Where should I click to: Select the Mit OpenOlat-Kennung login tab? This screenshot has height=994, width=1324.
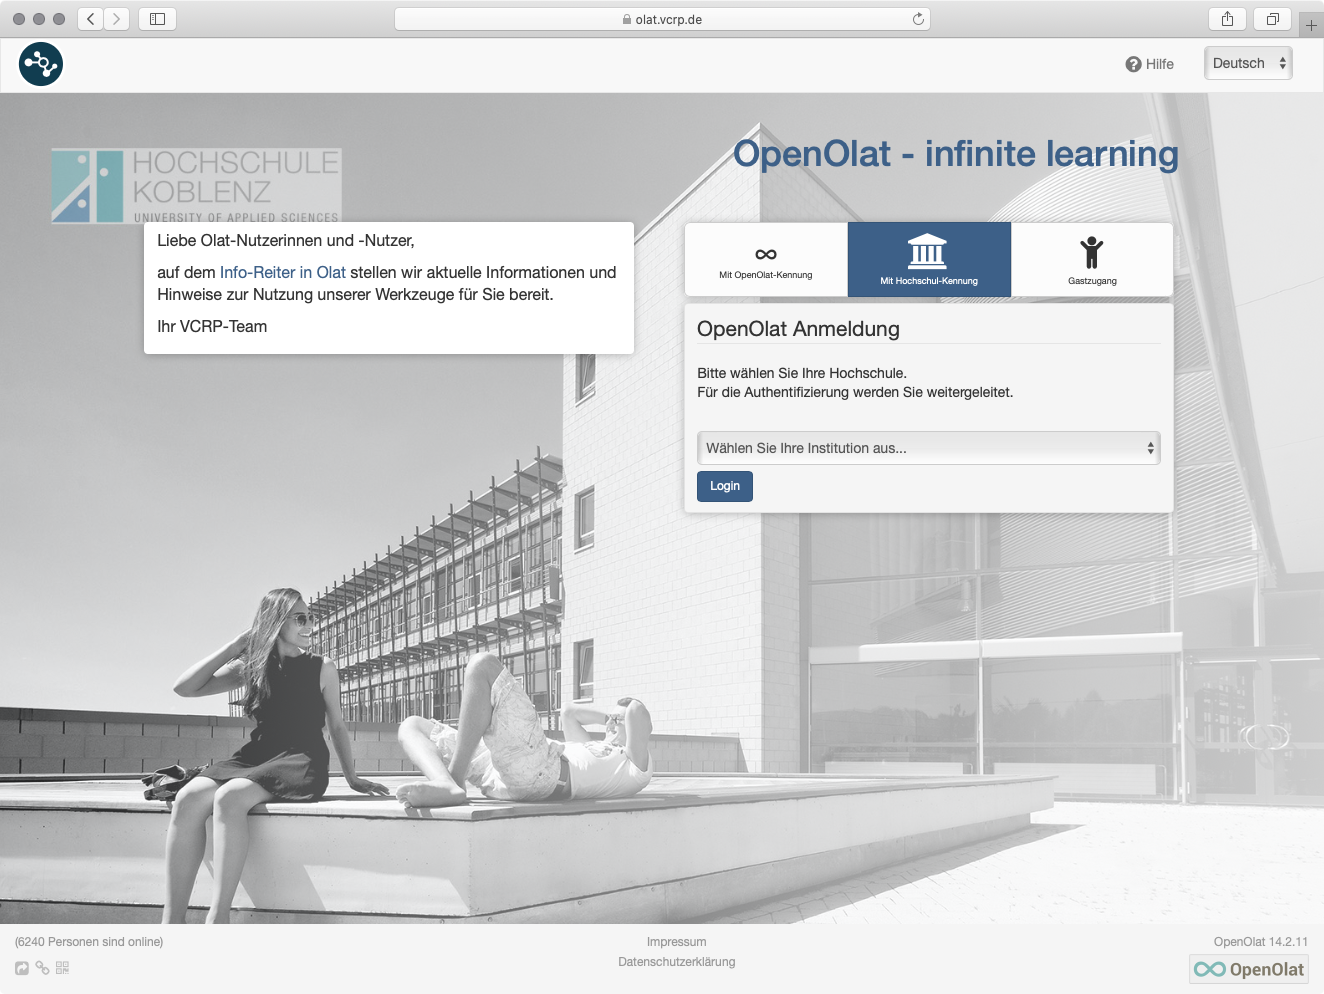coord(766,259)
